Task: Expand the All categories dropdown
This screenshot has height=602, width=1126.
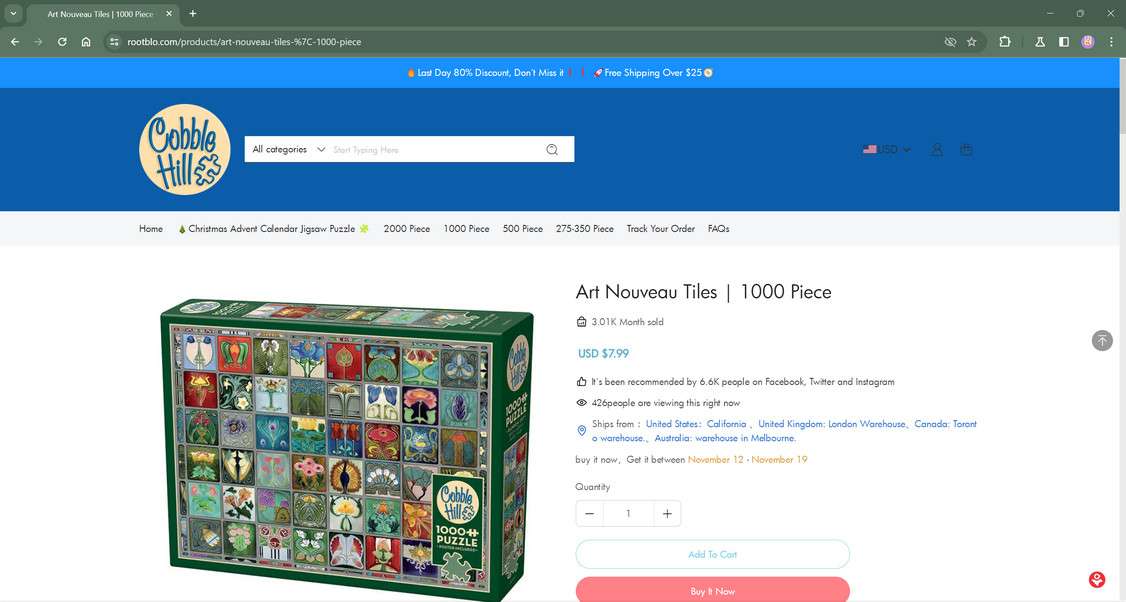Action: point(289,149)
